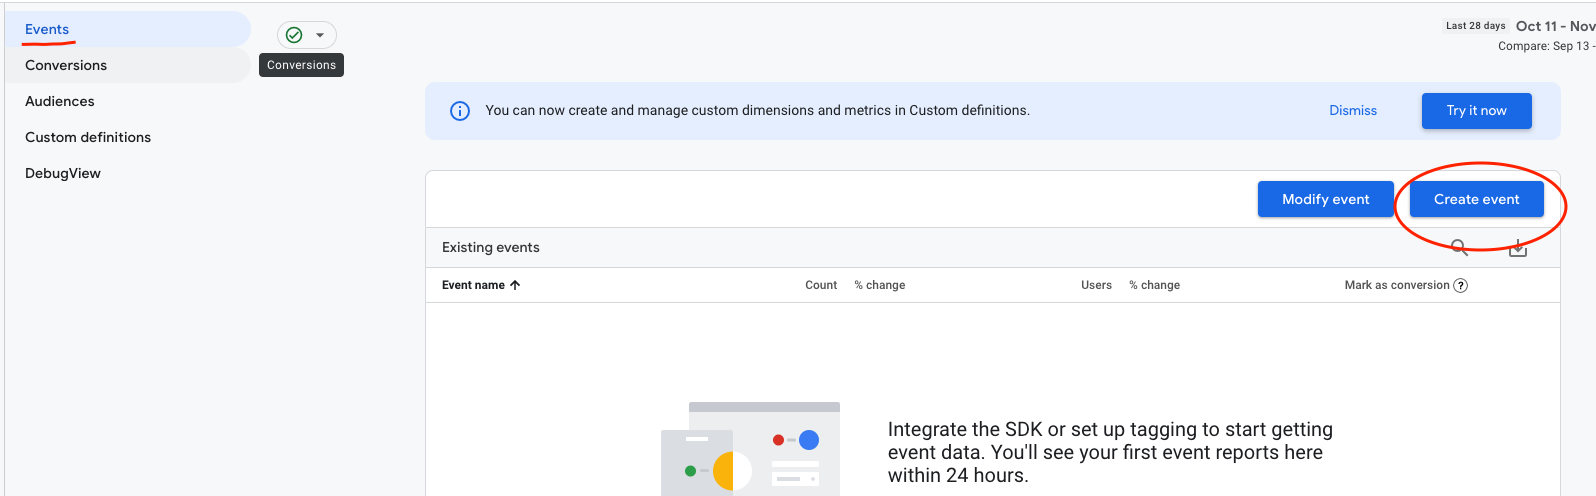This screenshot has height=496, width=1596.
Task: Click % change header beside Users
Action: pyautogui.click(x=1154, y=285)
